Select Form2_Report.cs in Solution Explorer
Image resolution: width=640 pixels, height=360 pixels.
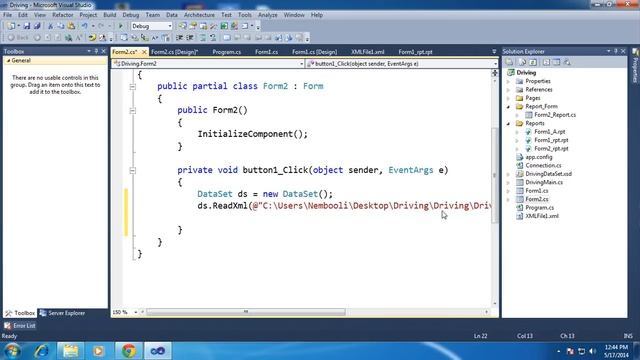(555, 115)
